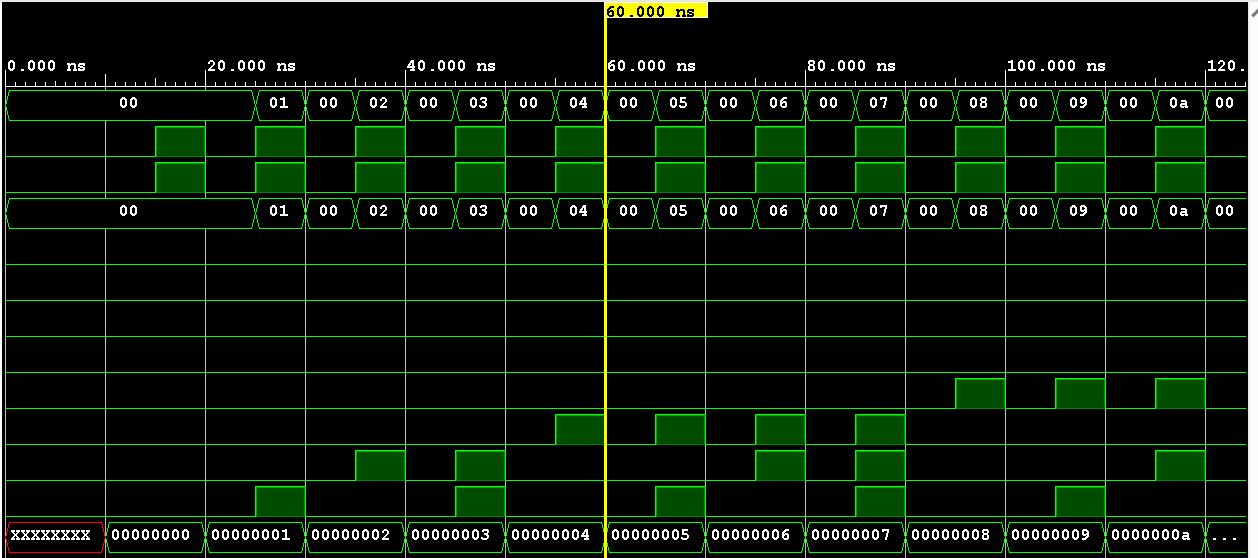Select the 00000005 bus value segment

pos(655,536)
